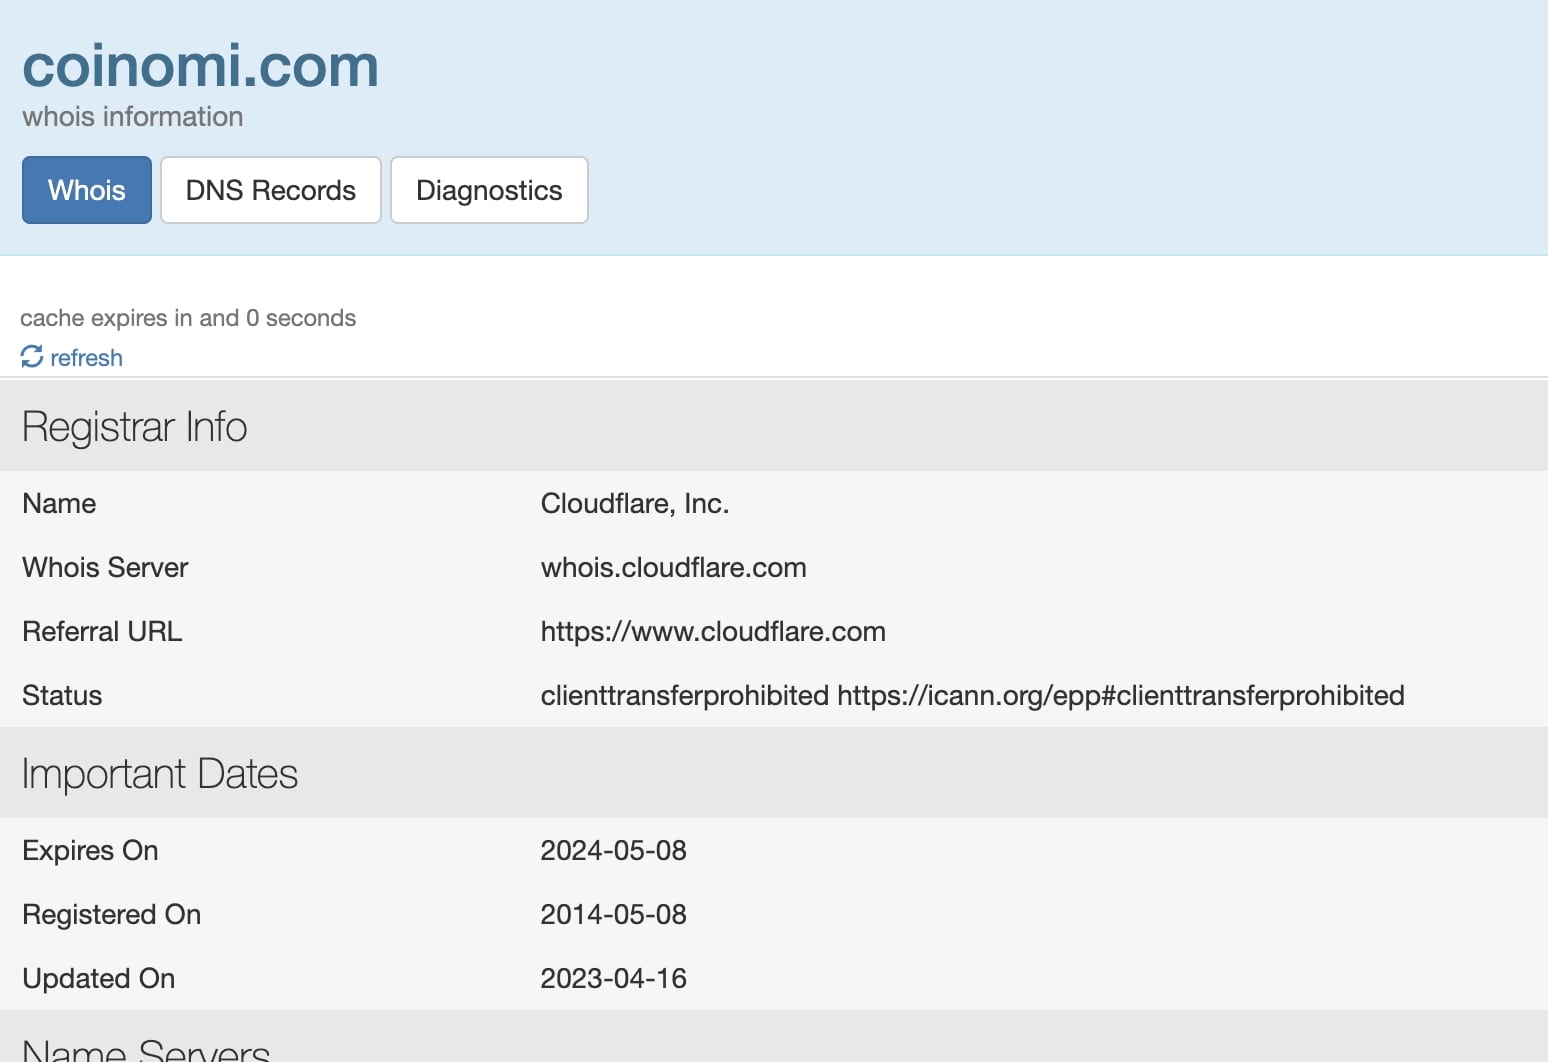
Task: Switch to the Diagnostics tab
Action: tap(489, 190)
